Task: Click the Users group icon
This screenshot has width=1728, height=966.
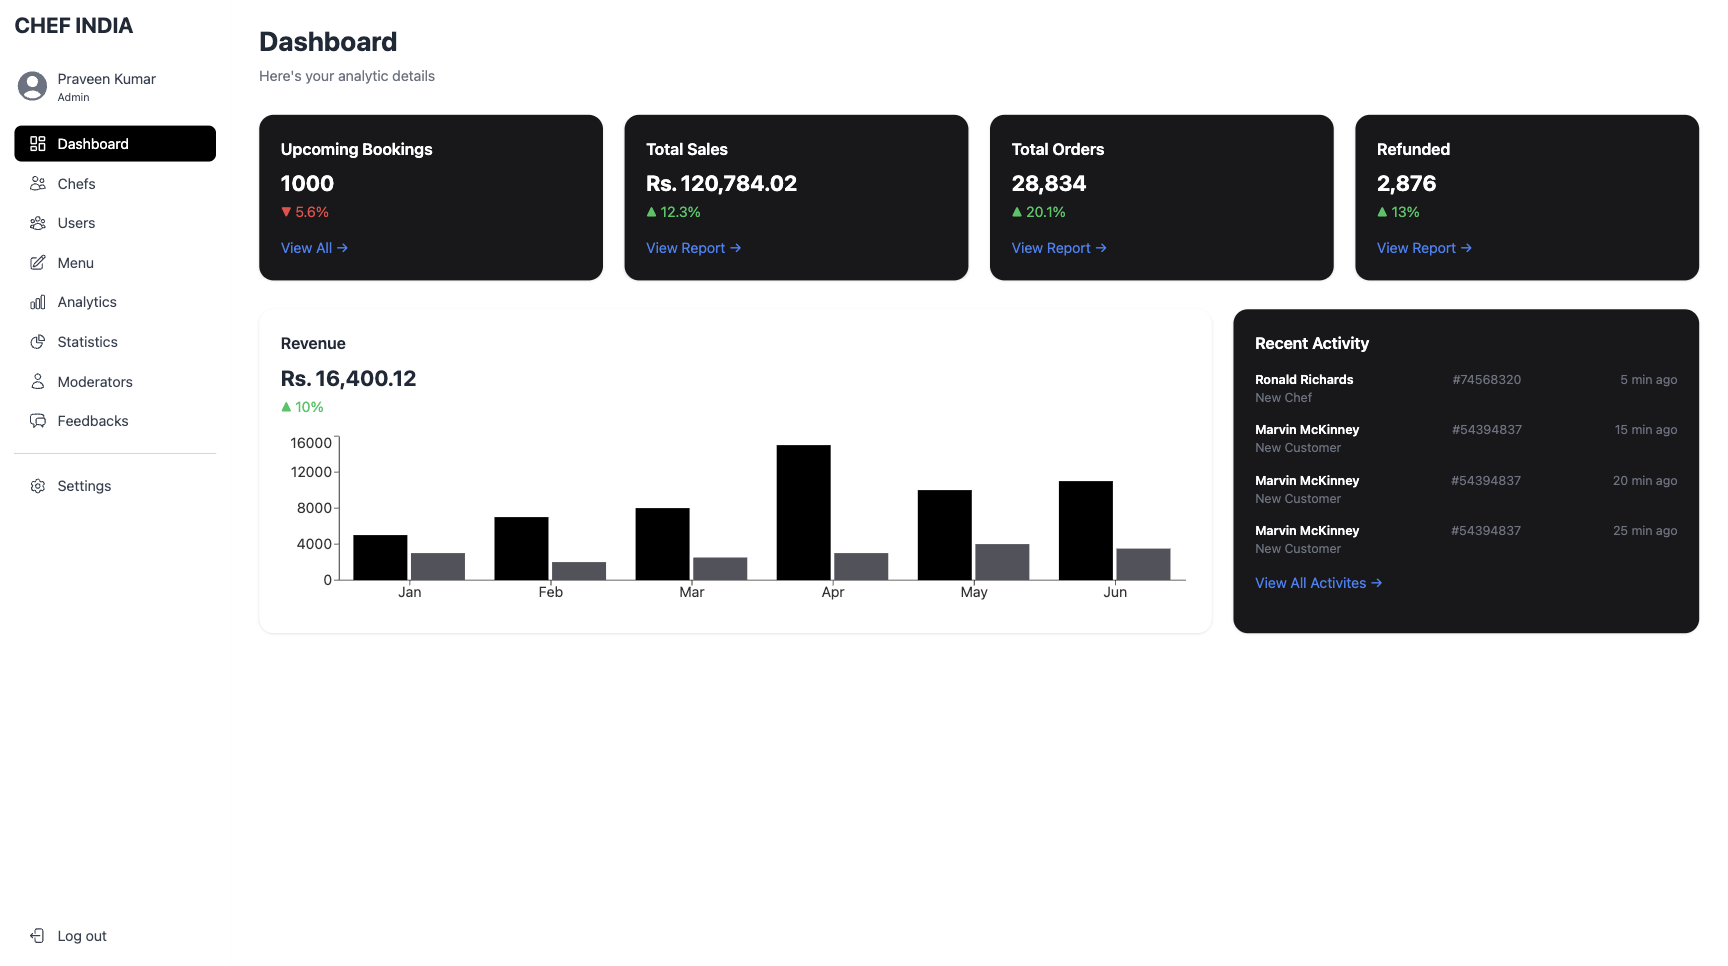Action: [x=38, y=223]
